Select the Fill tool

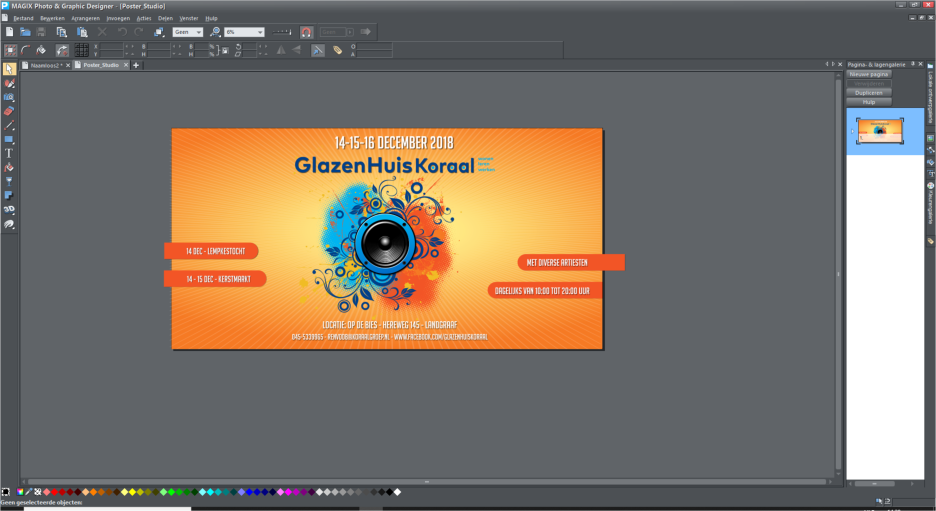[9, 167]
